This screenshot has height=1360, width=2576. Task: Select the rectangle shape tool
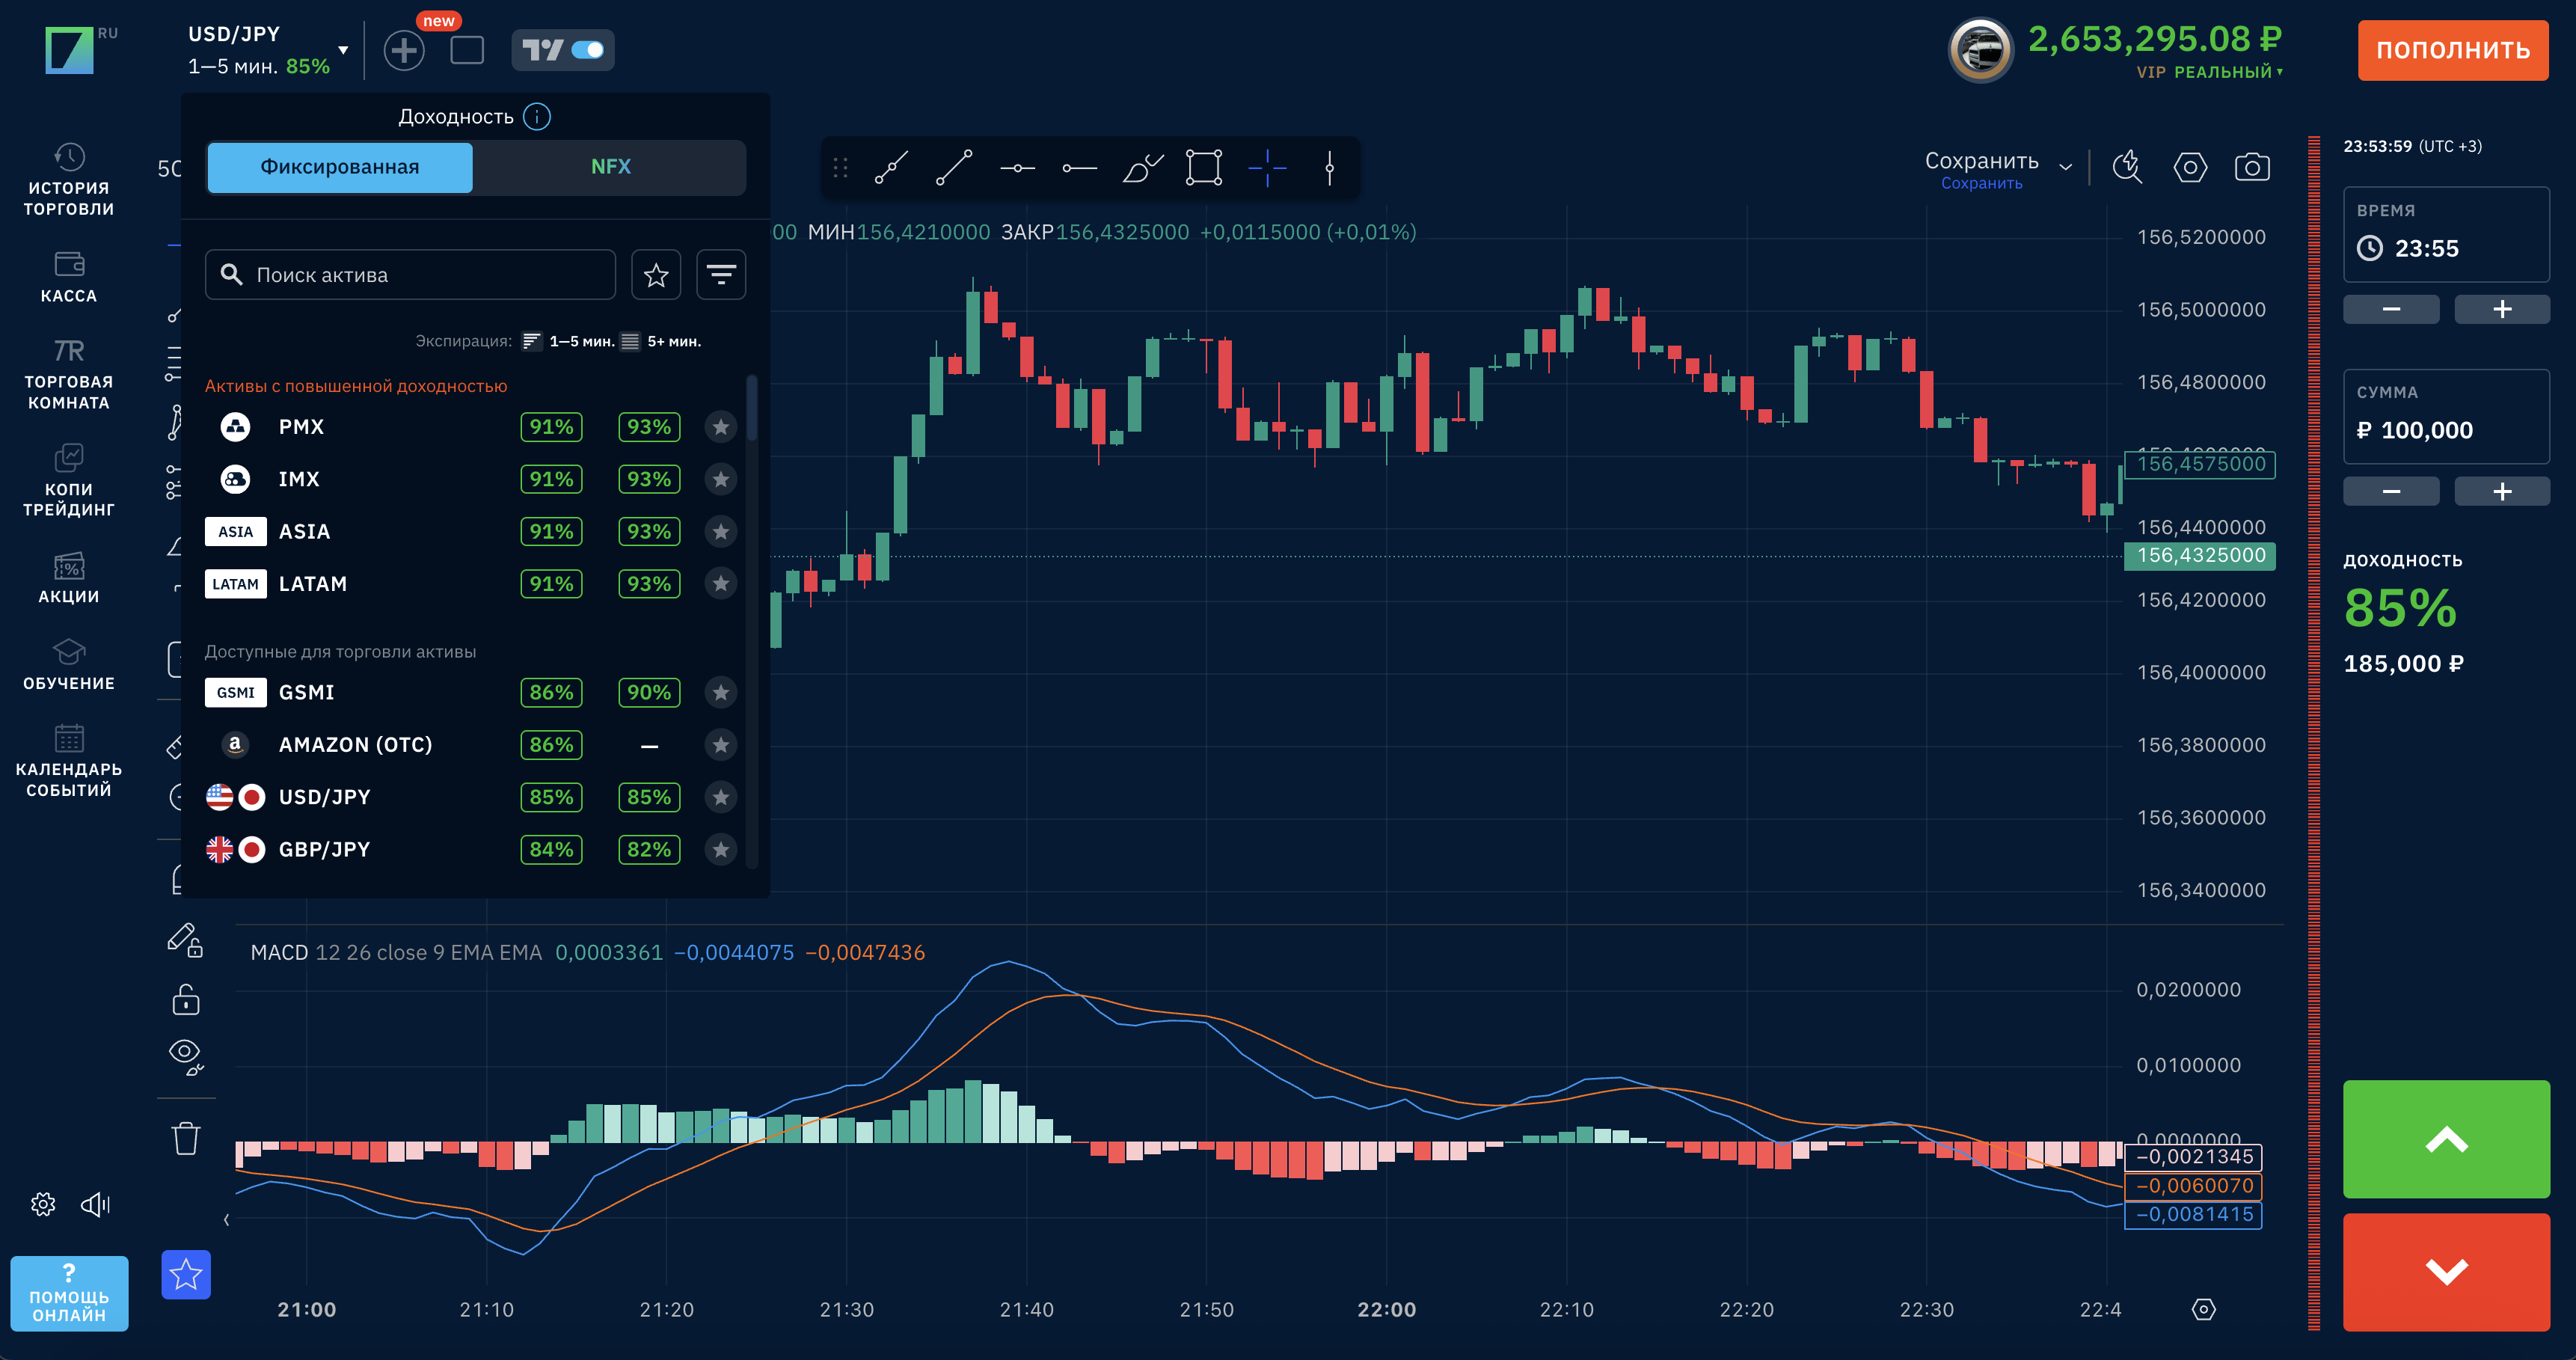[1203, 167]
